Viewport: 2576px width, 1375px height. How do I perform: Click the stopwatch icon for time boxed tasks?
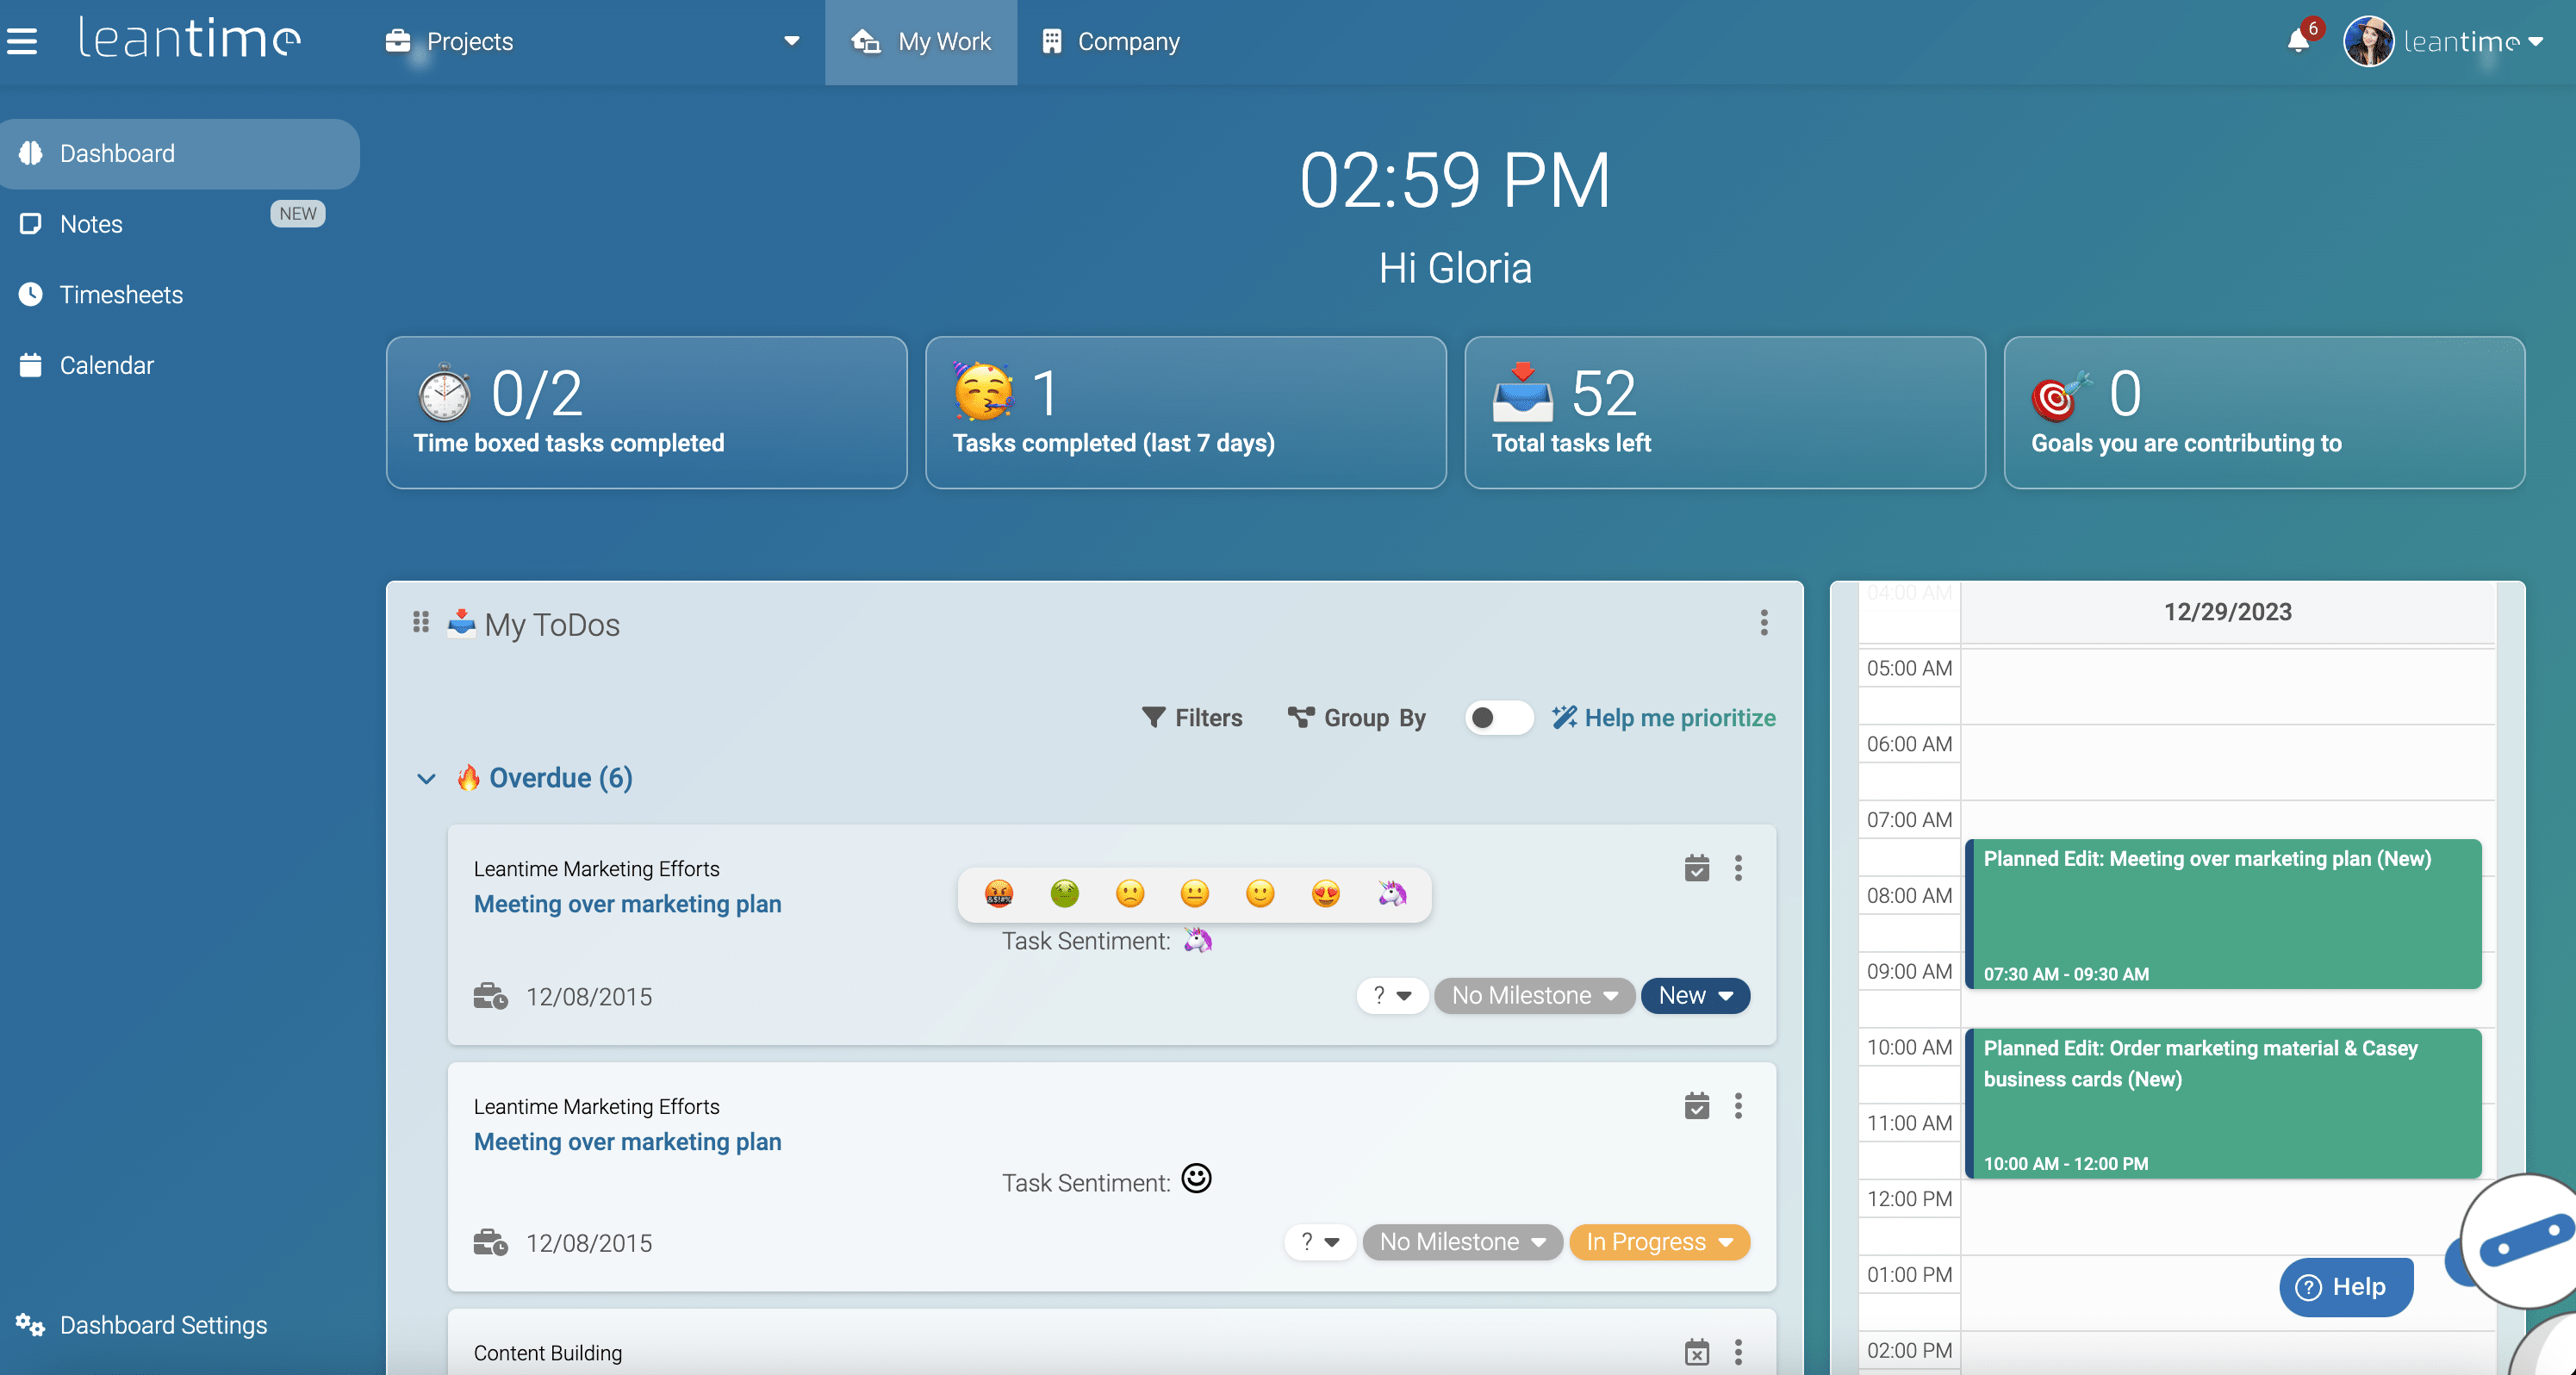(444, 393)
